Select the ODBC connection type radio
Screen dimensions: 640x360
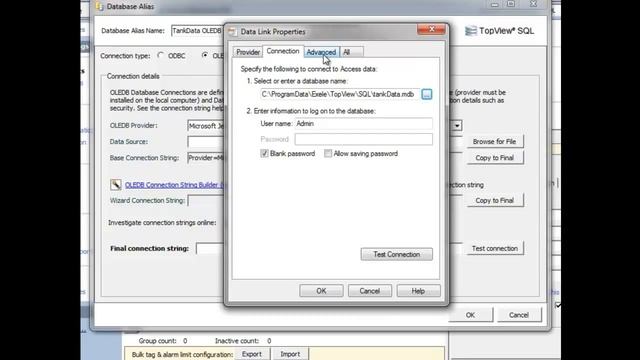(x=161, y=55)
